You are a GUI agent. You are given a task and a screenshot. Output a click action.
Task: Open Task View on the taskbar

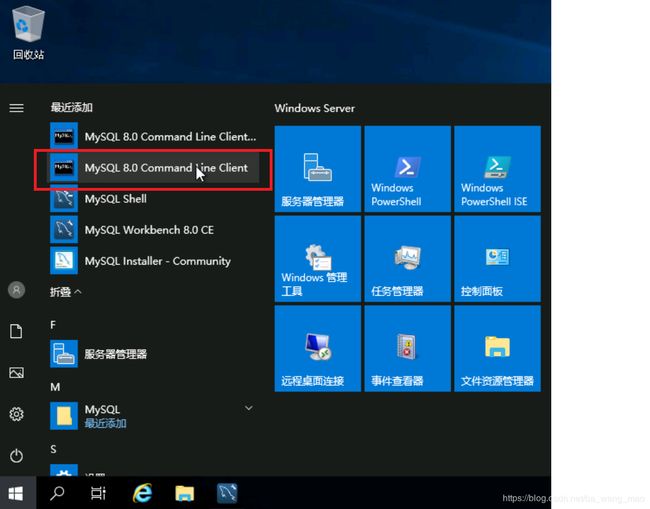(x=98, y=493)
